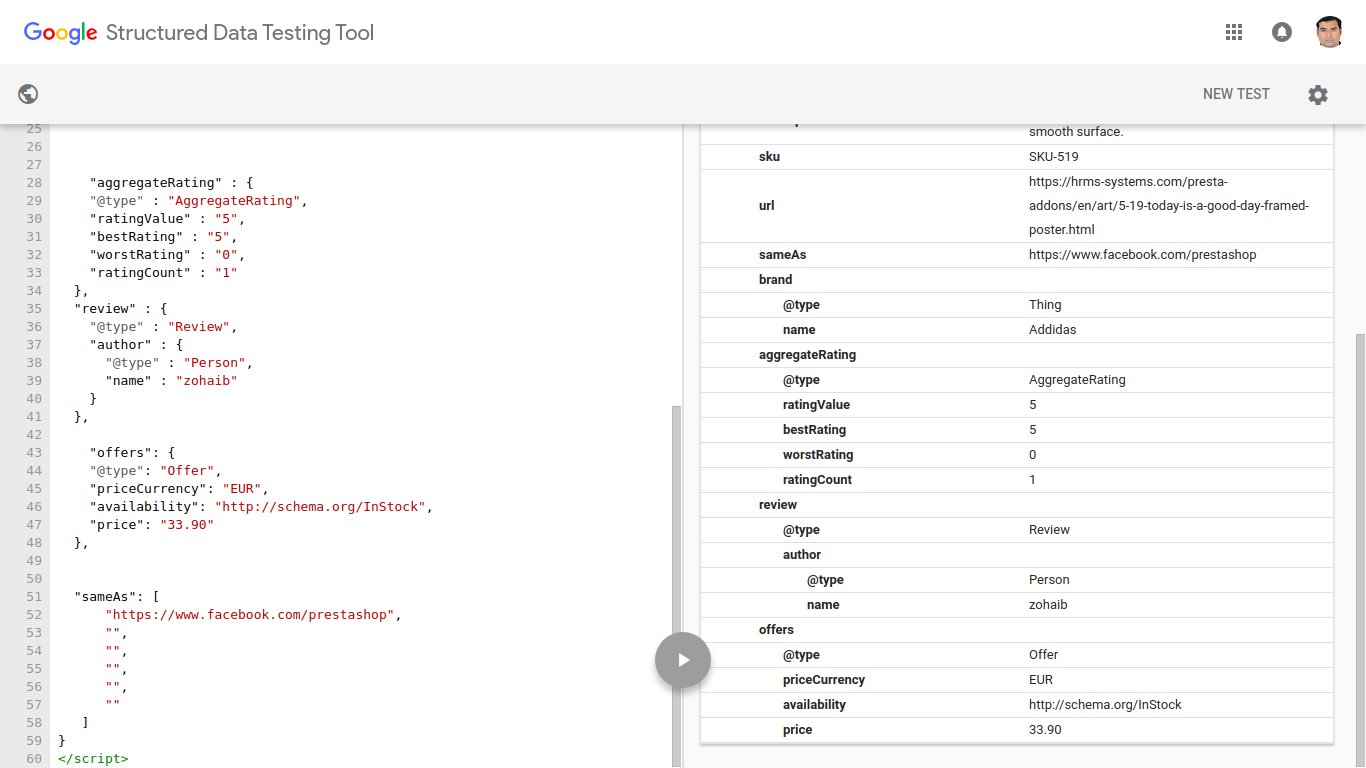
Task: Click the "review" code line
Action: point(120,309)
